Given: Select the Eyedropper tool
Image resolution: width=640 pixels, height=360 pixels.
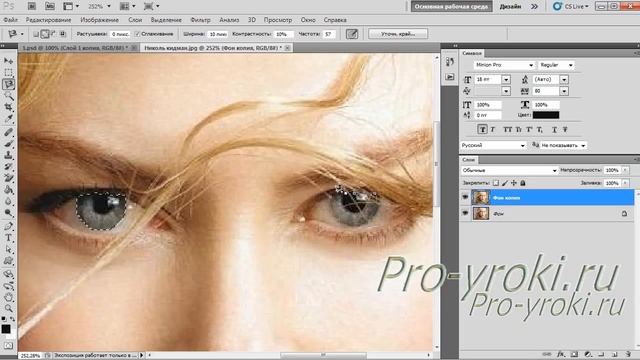Looking at the screenshot, I should (x=8, y=119).
